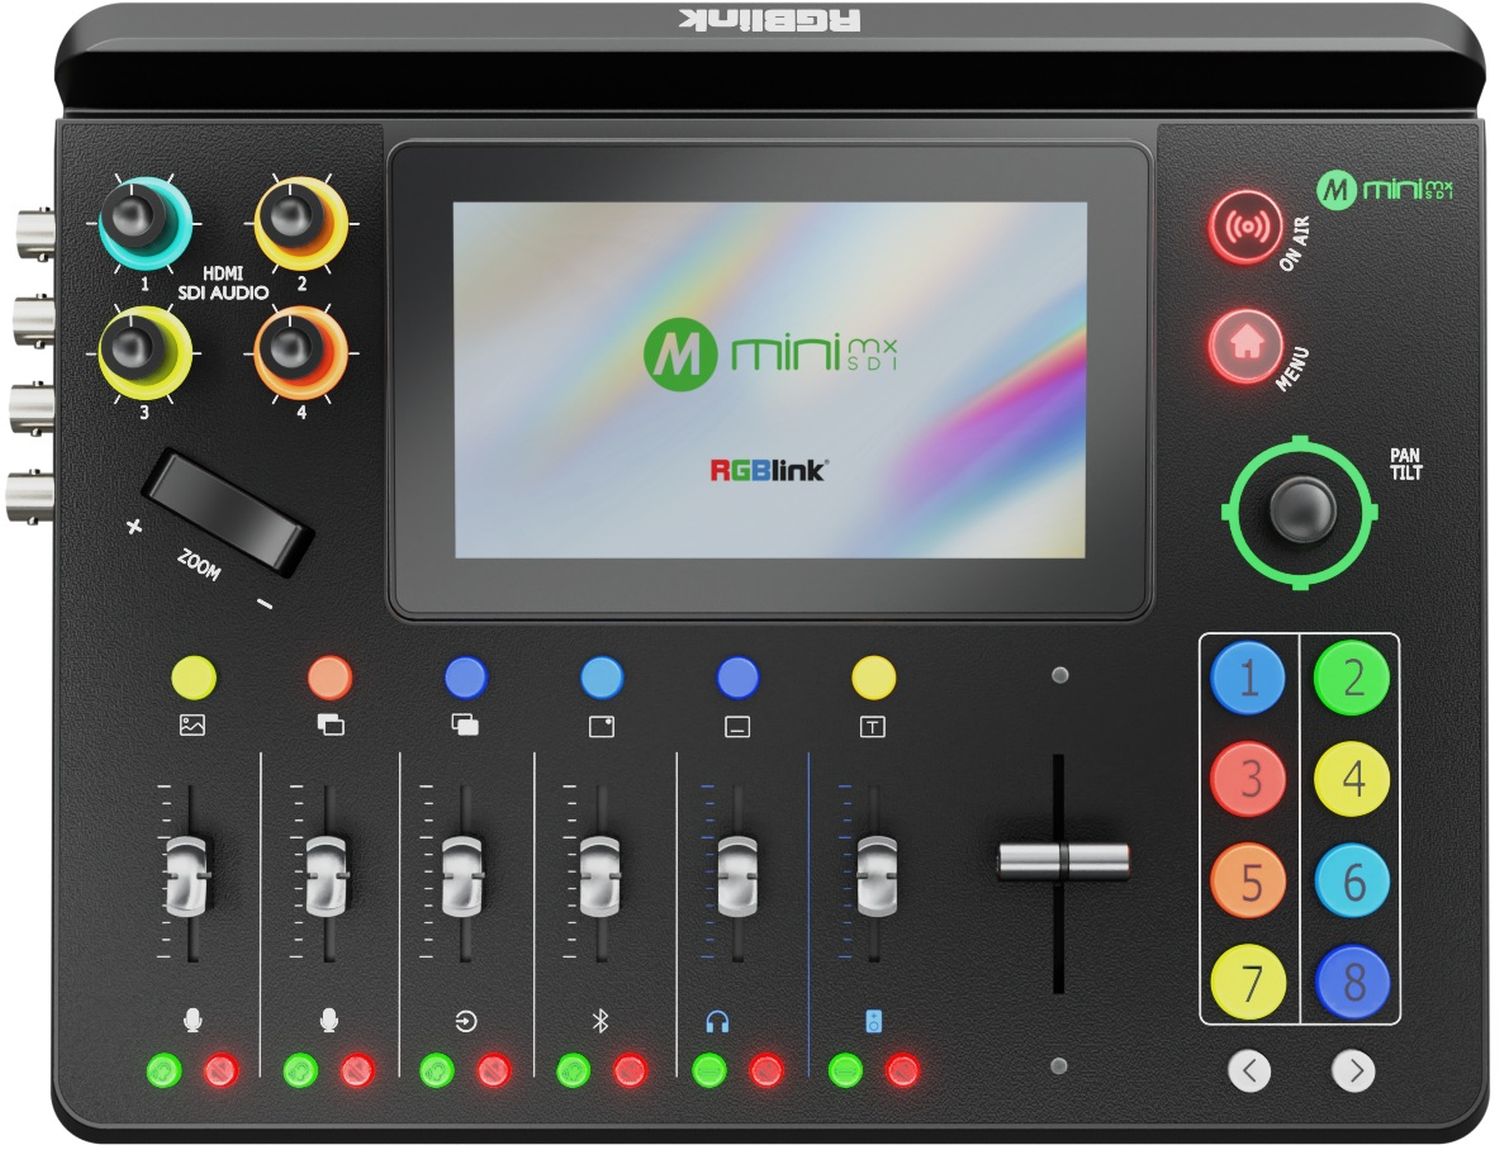The width and height of the screenshot is (1500, 1155).
Task: Click the HDMI SDI AUDIO label
Action: pos(223,283)
